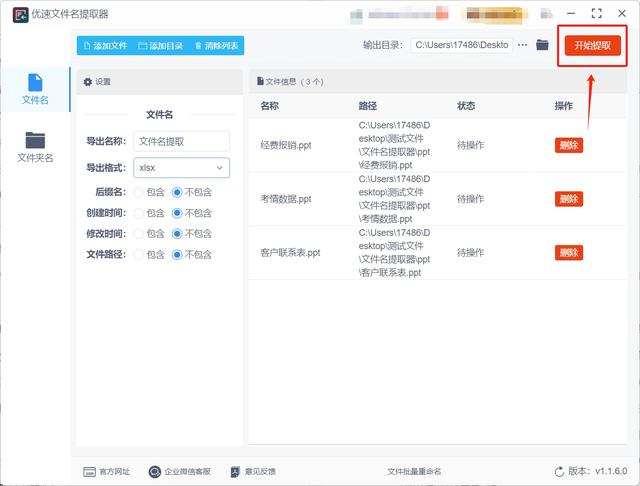640x486 pixels.
Task: Click file name 客户联系表.ppt
Action: (290, 253)
